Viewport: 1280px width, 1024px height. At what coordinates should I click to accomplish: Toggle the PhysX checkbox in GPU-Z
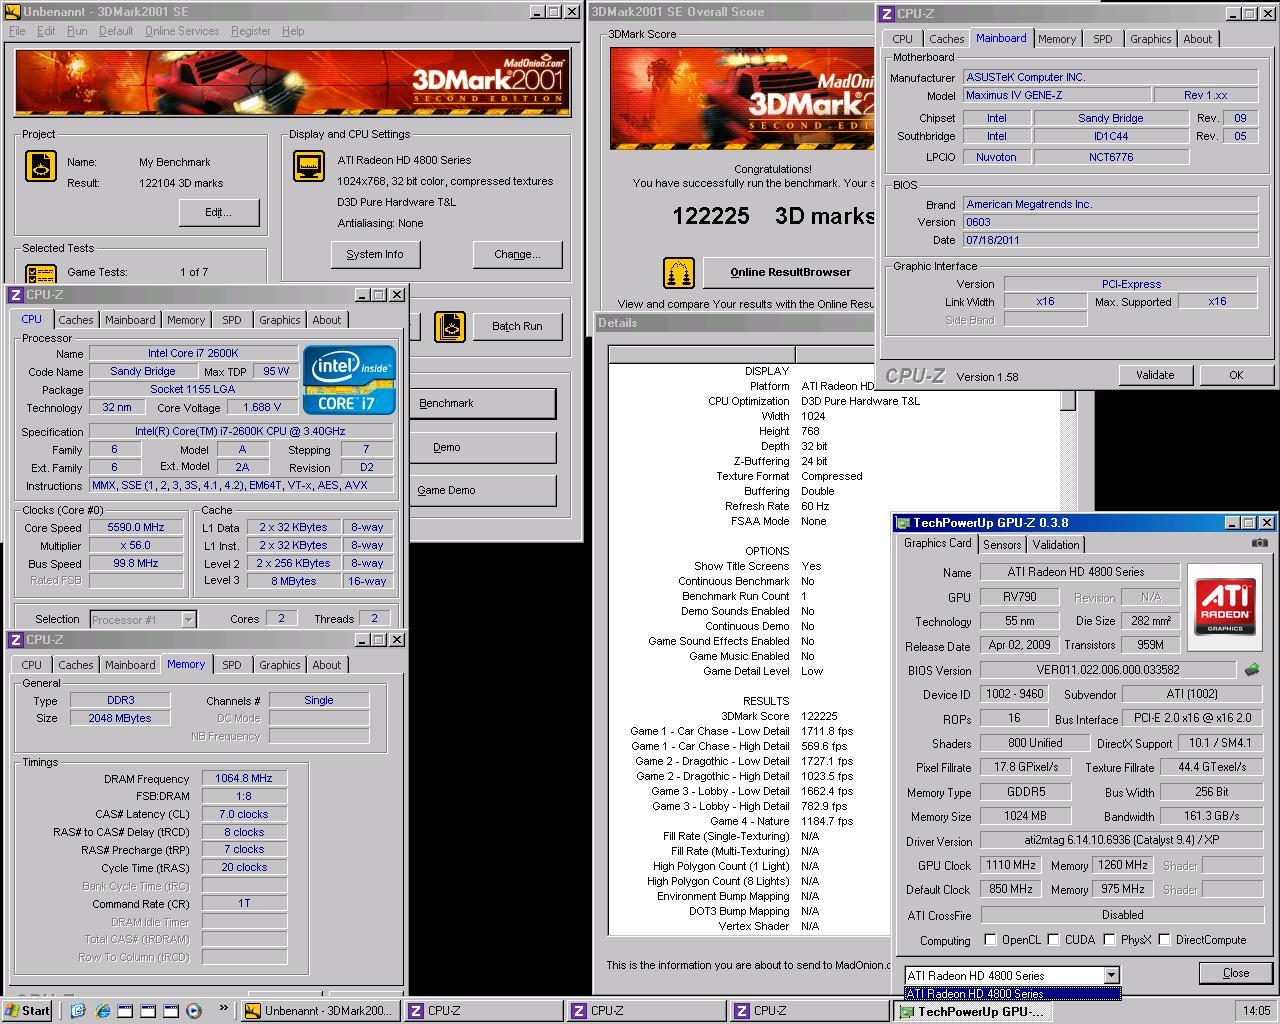pos(1109,940)
